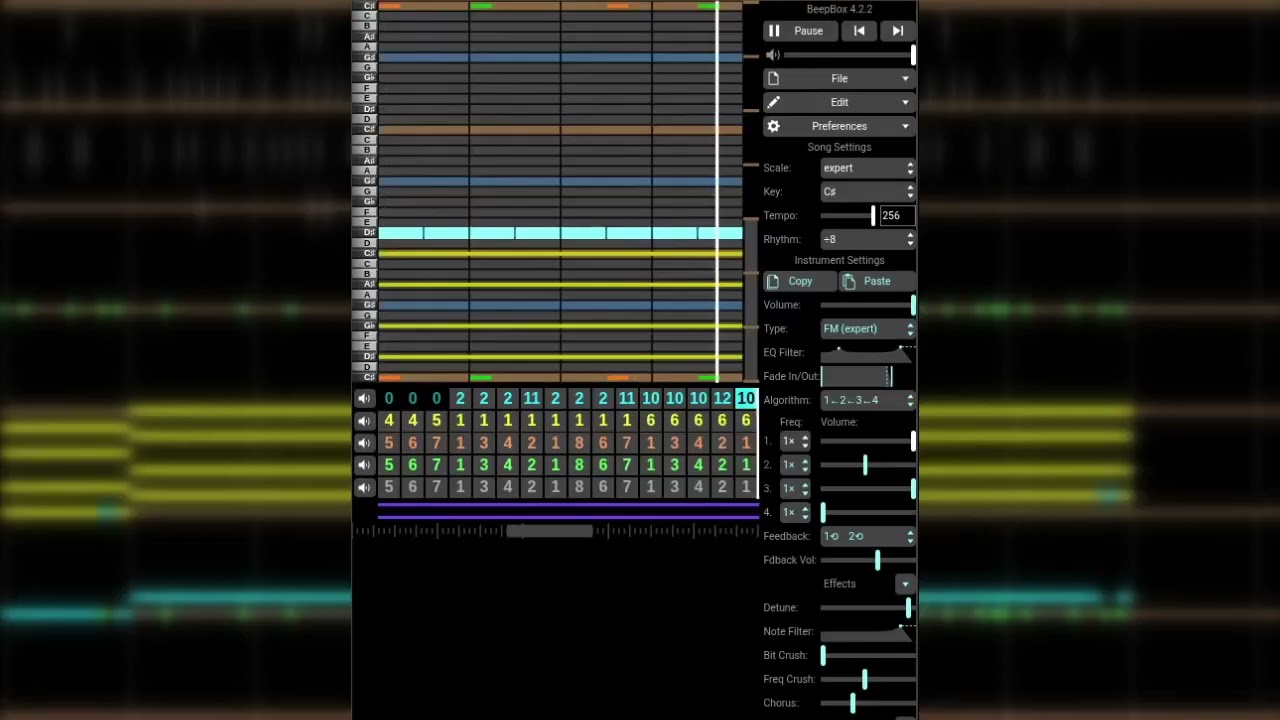Adjust operator 2 volume slider

(x=868, y=465)
